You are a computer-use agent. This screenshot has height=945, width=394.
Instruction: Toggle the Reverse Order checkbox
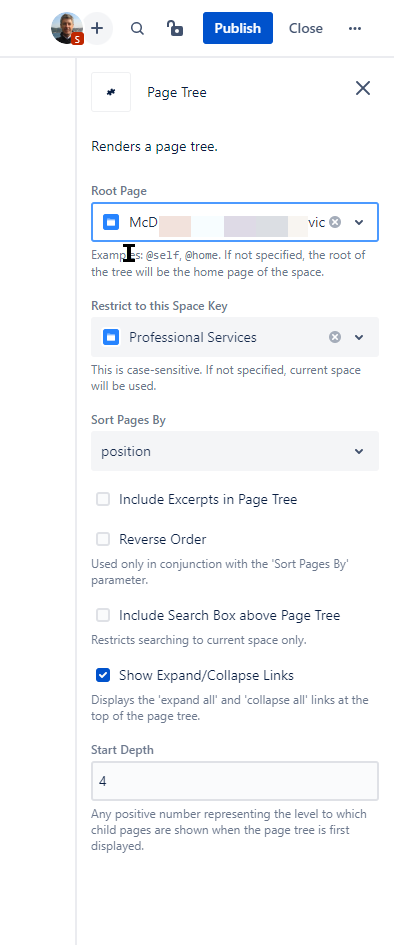103,539
